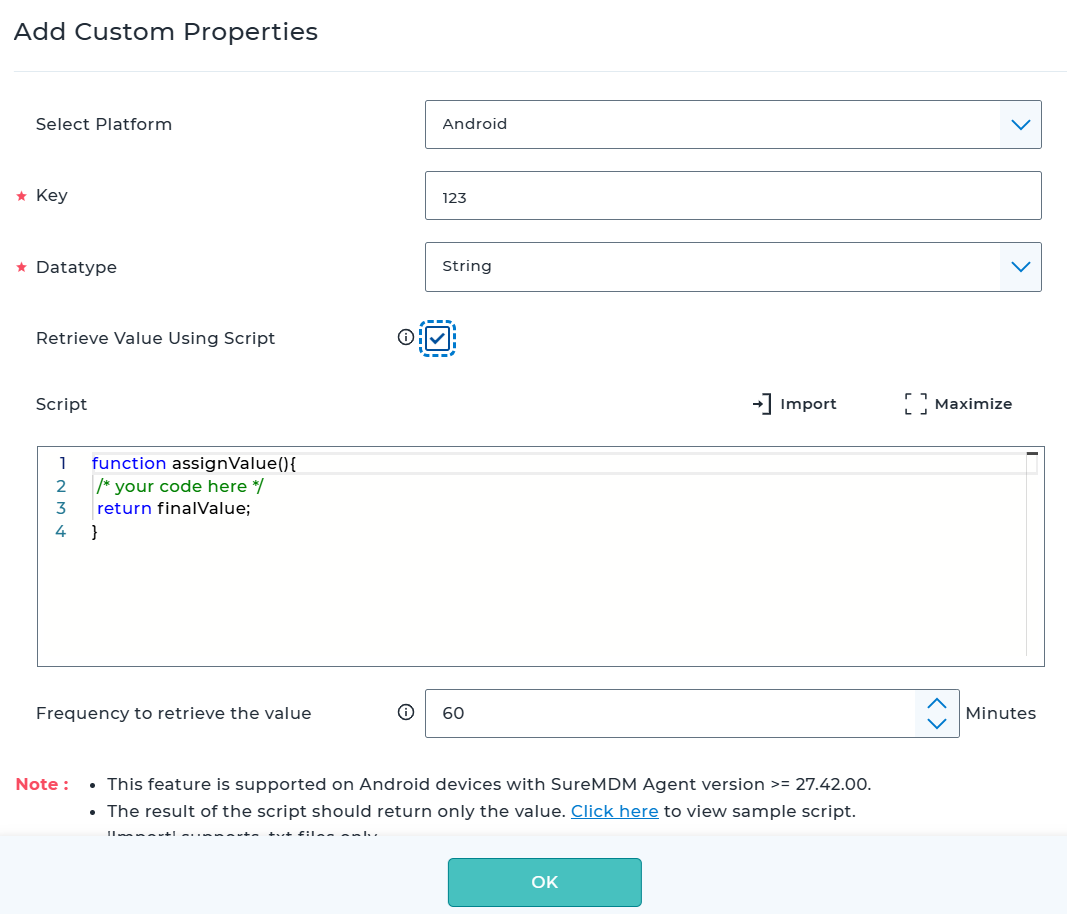Increase the frequency minutes with the up arrow
Screen dimensions: 1067x914
(937, 702)
